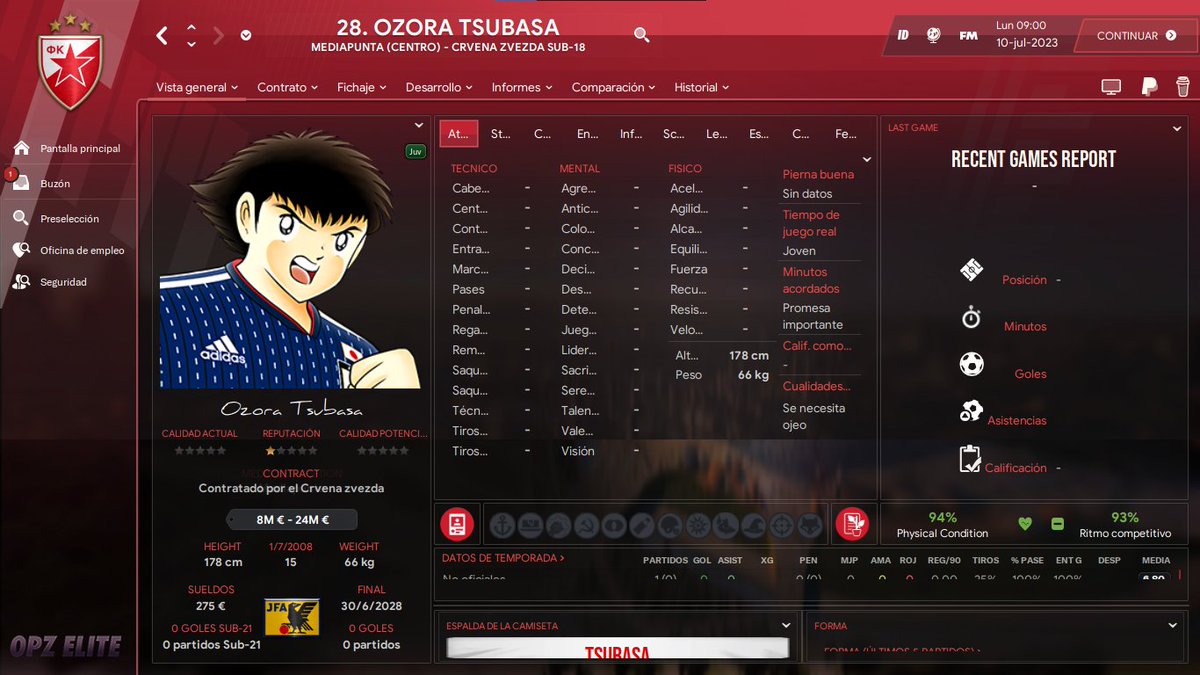
Task: Switch to the St... tab
Action: pyautogui.click(x=500, y=133)
